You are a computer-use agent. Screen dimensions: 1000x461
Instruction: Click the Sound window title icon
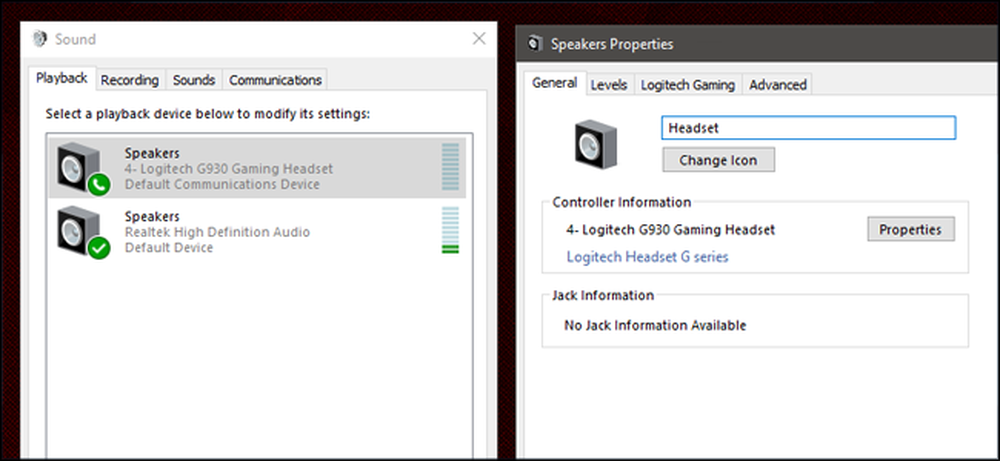[40, 39]
